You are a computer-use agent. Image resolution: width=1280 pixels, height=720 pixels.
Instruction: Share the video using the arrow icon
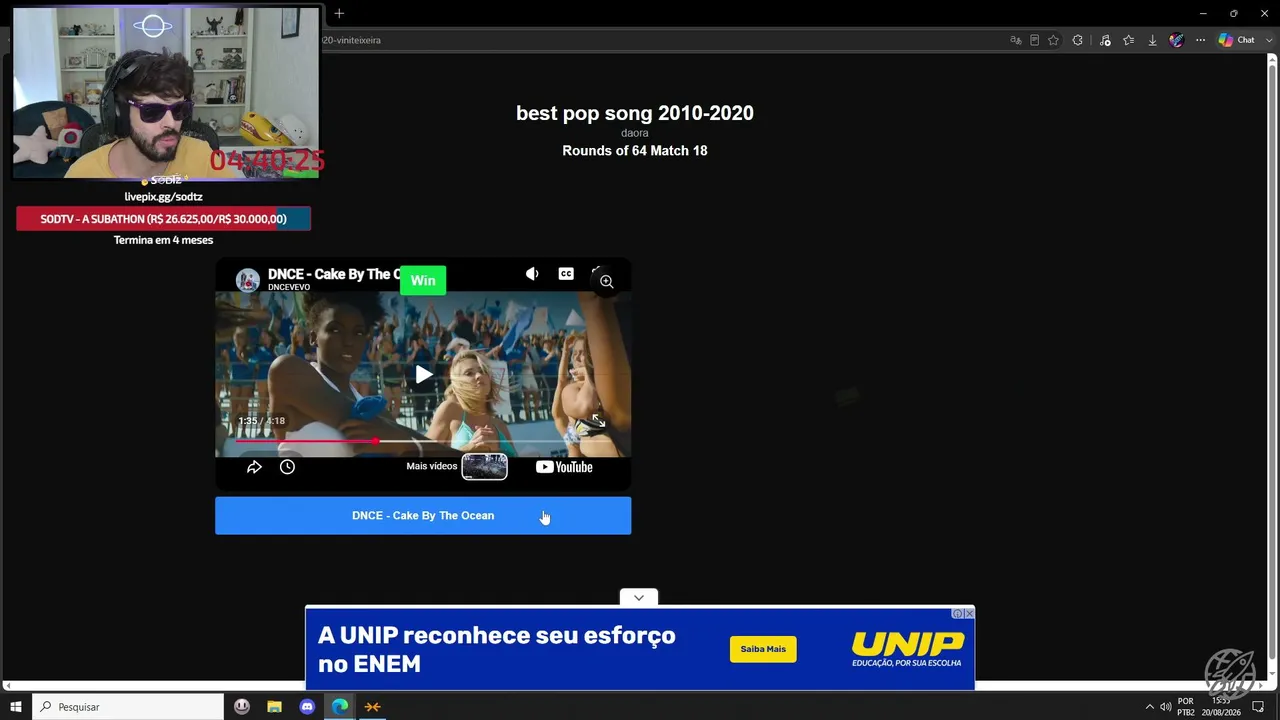tap(254, 467)
